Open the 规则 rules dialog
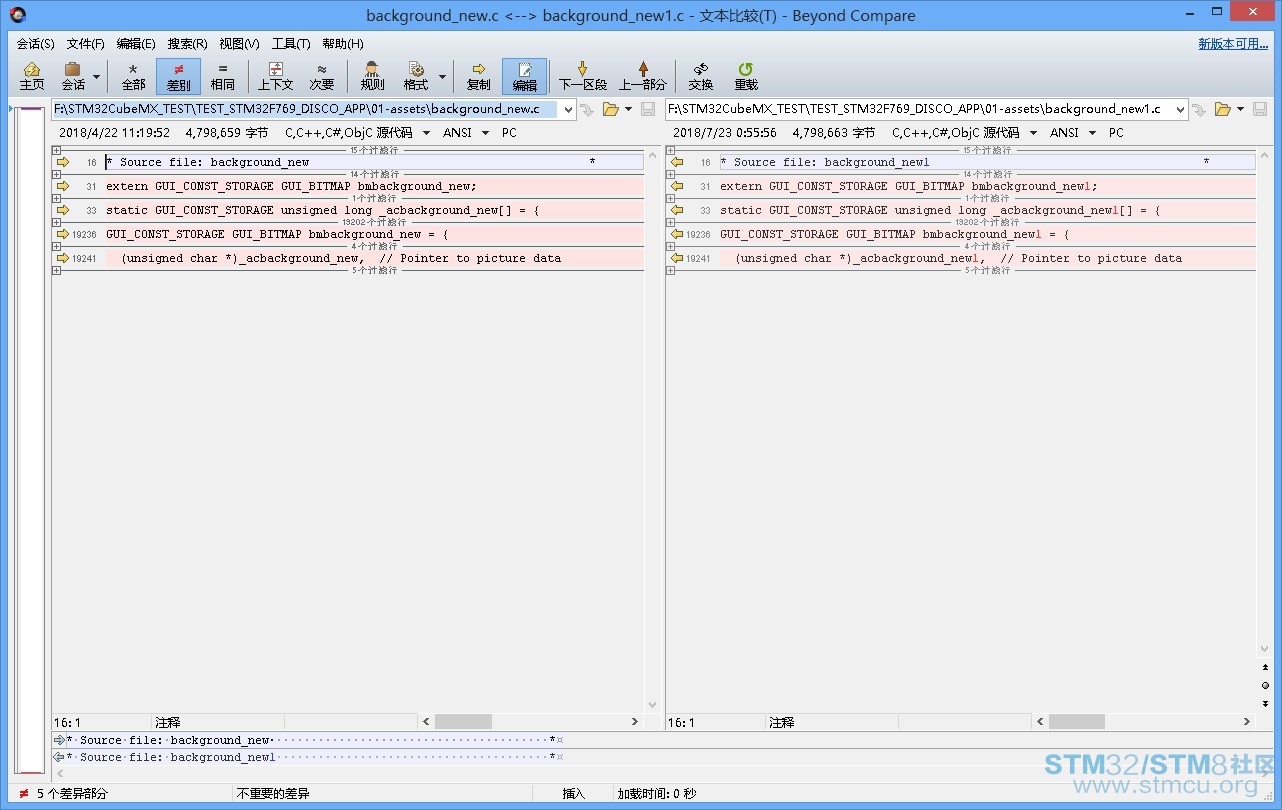This screenshot has width=1282, height=810. (x=372, y=76)
